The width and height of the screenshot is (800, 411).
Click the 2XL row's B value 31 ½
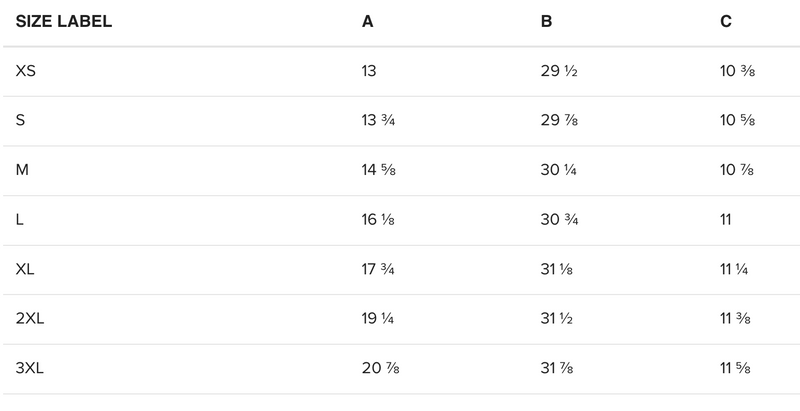click(559, 319)
